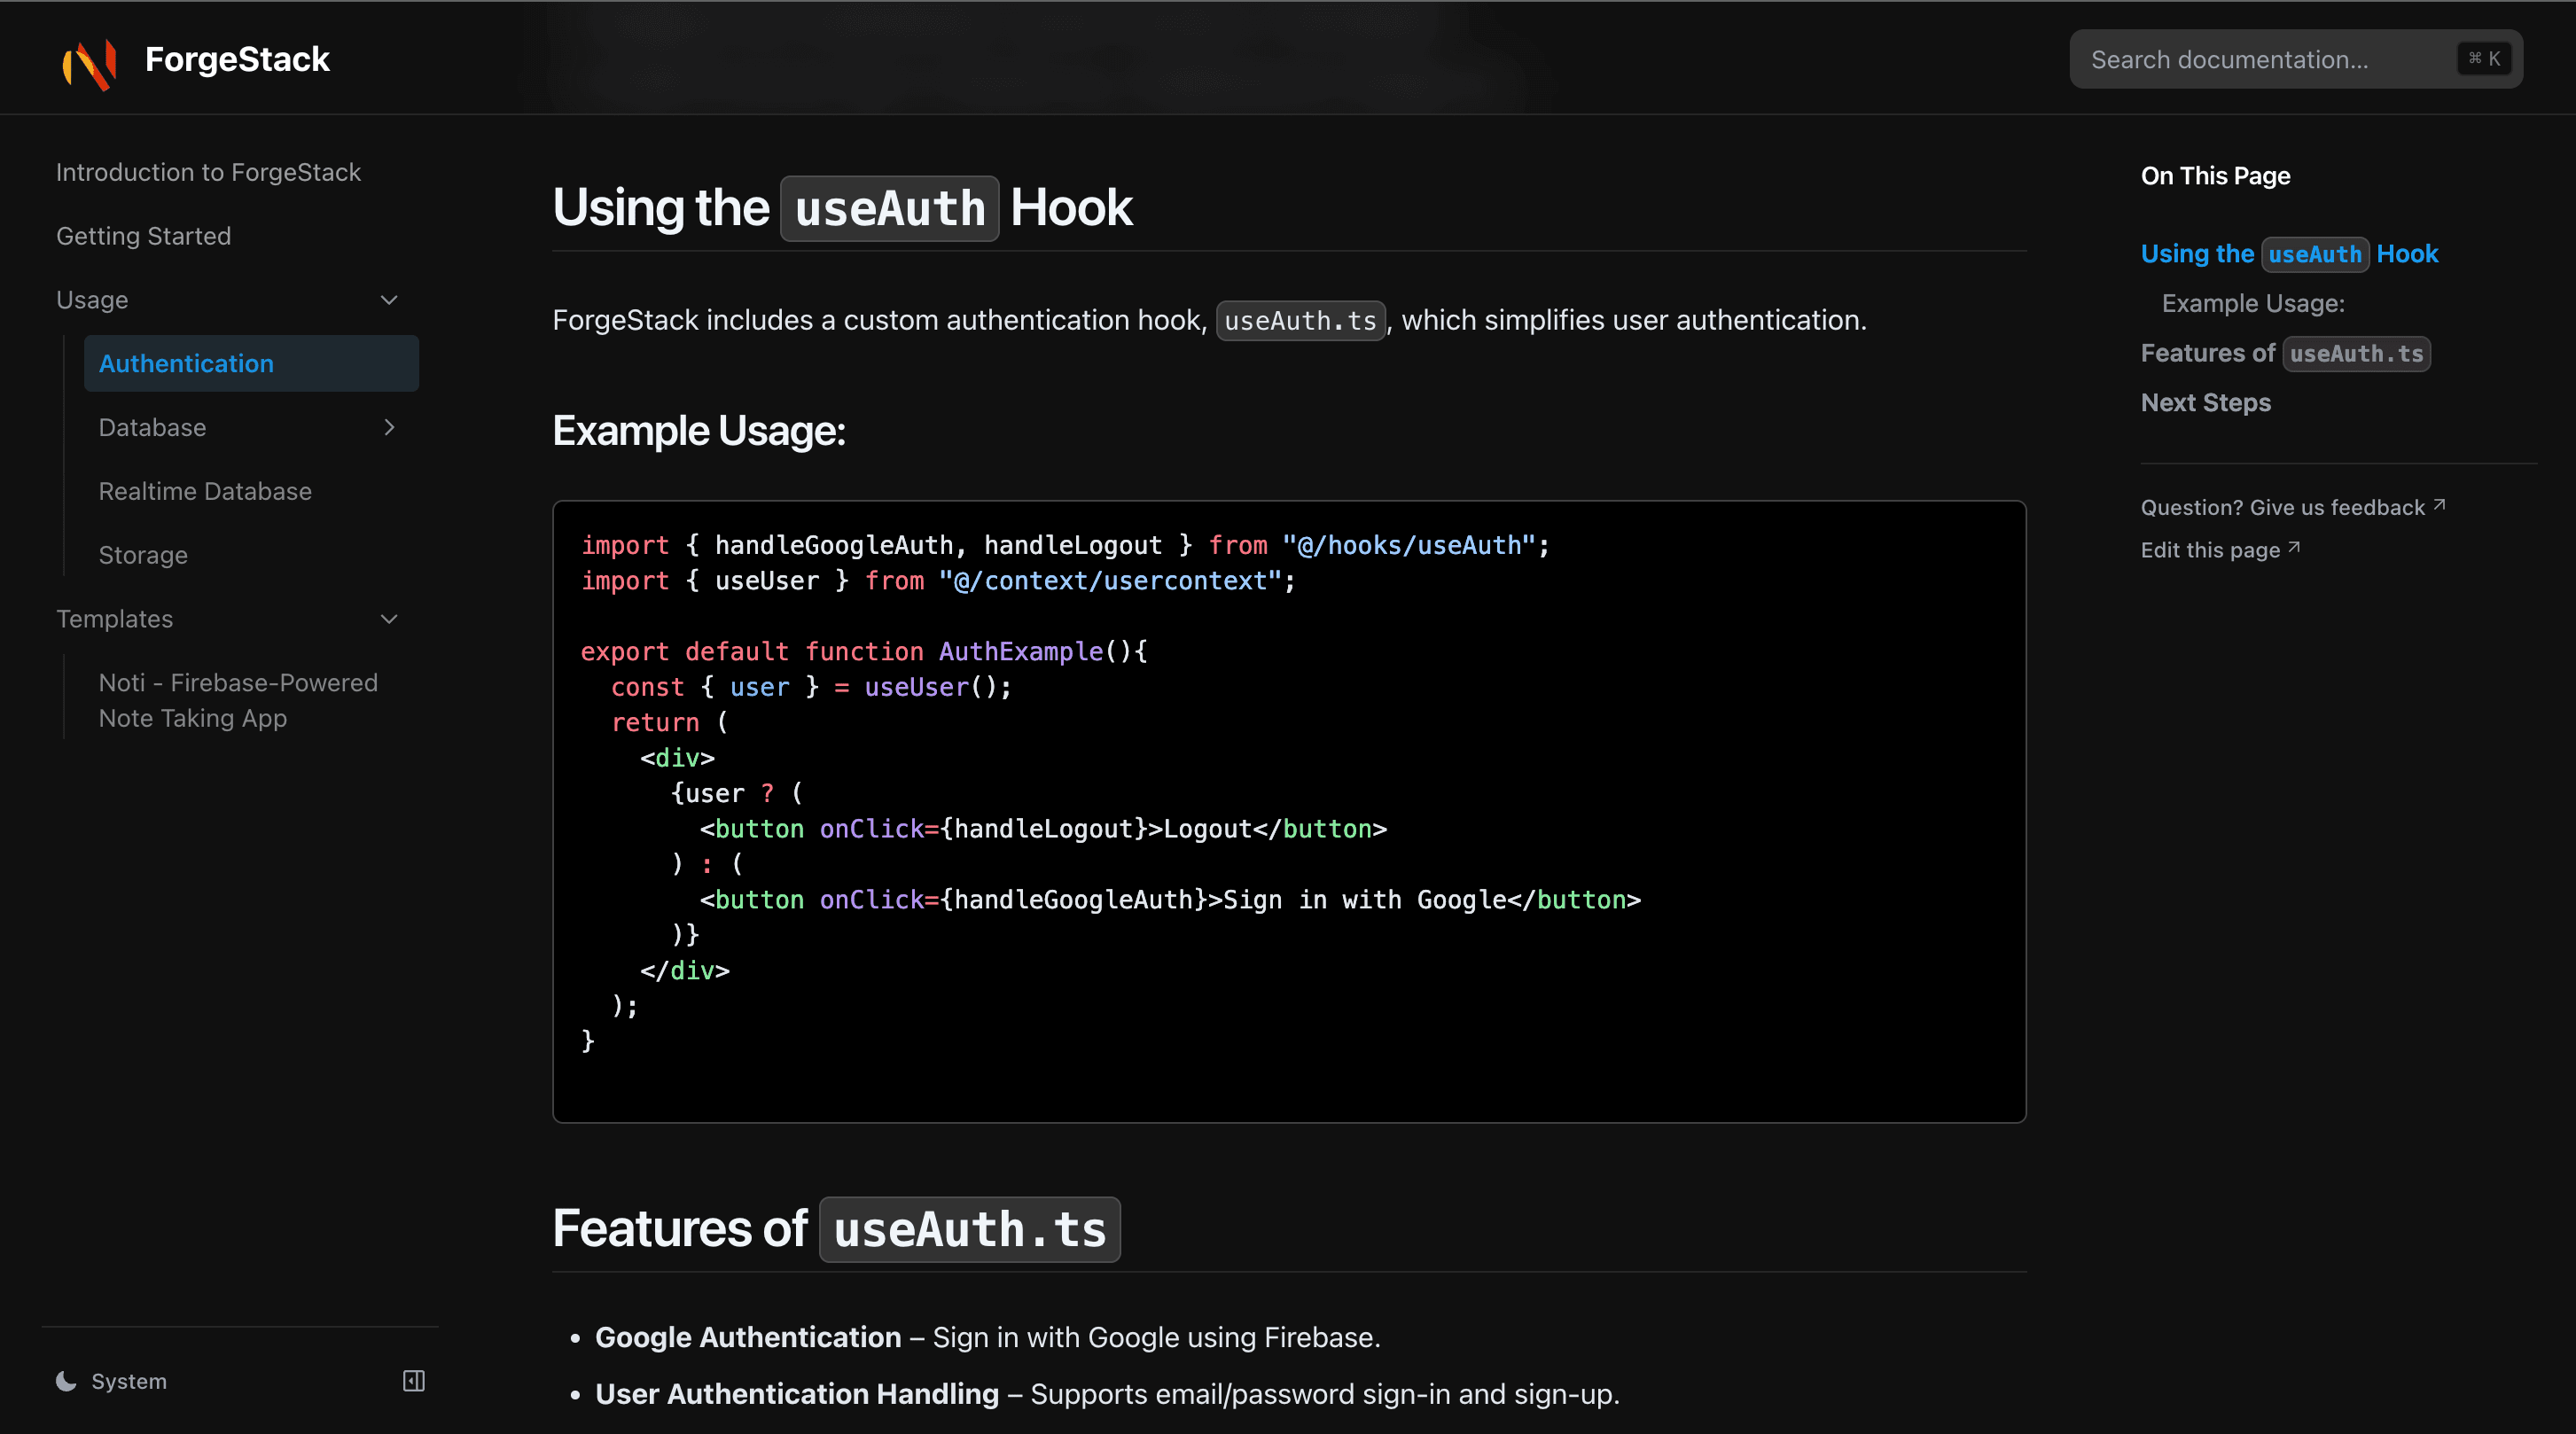The width and height of the screenshot is (2576, 1434).
Task: Click the ForgeStack logo icon
Action: 92,61
